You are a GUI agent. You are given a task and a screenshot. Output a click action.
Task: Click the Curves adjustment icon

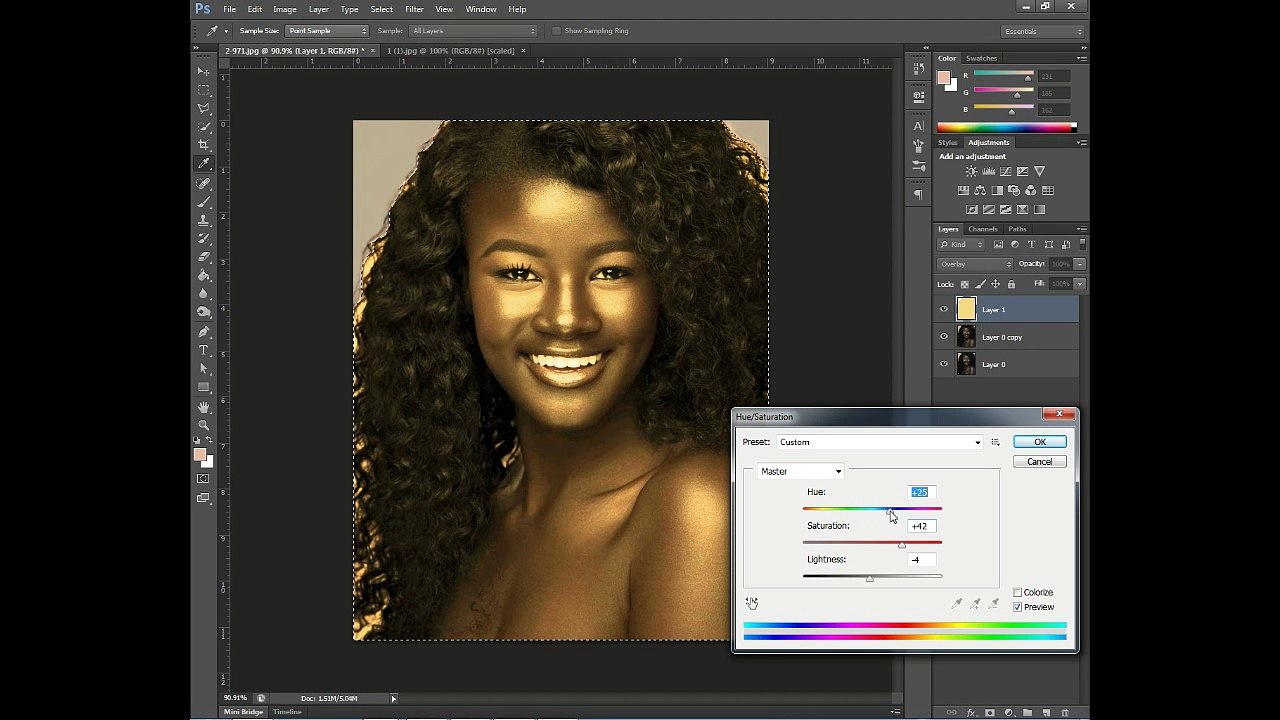[x=1005, y=172]
